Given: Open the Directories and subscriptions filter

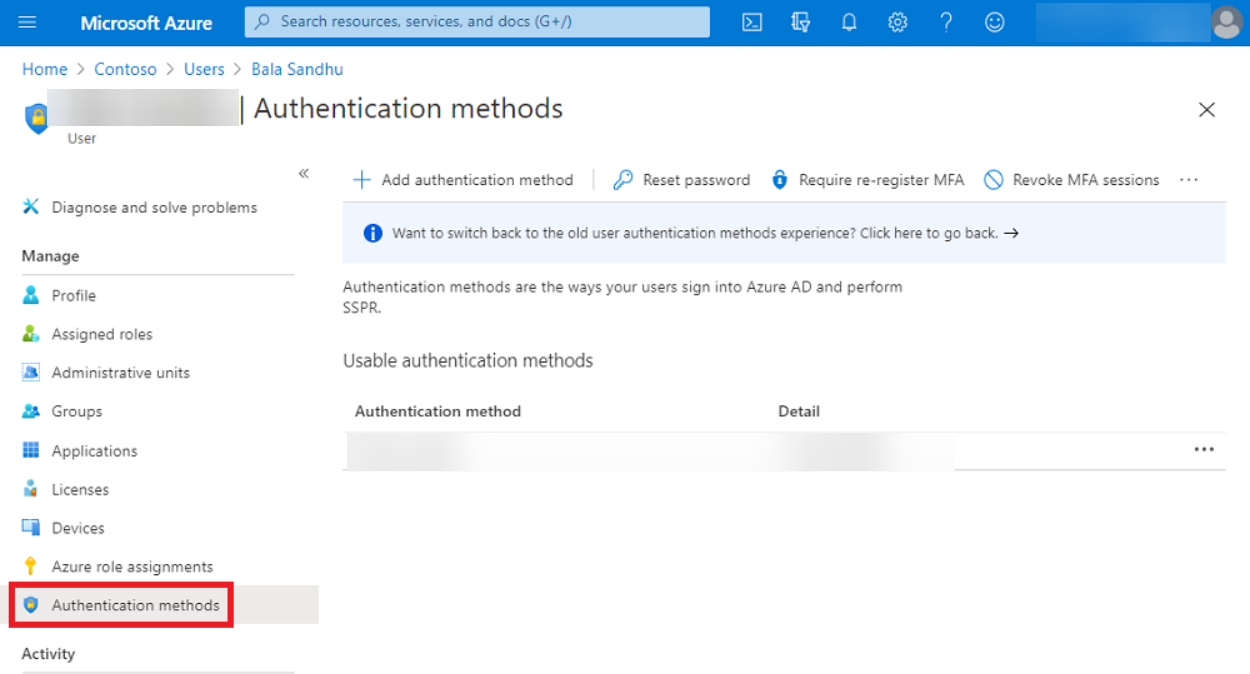Looking at the screenshot, I should coord(800,22).
